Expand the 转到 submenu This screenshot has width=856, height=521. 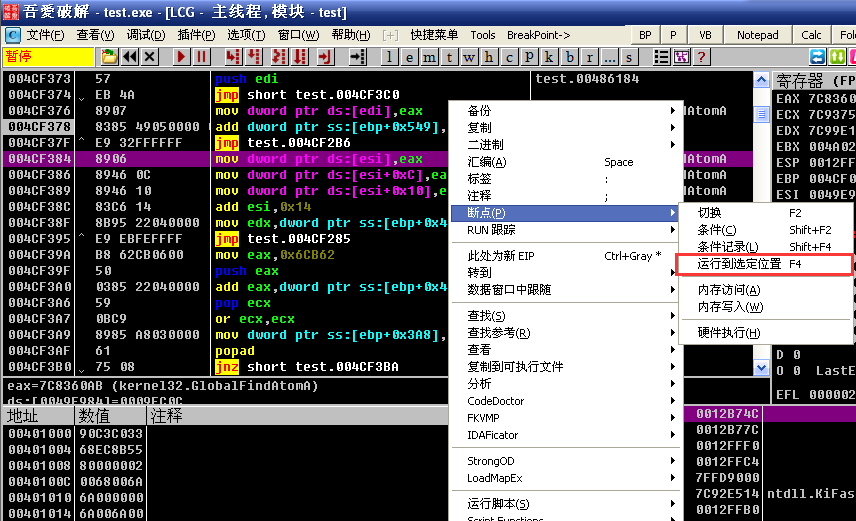click(566, 273)
